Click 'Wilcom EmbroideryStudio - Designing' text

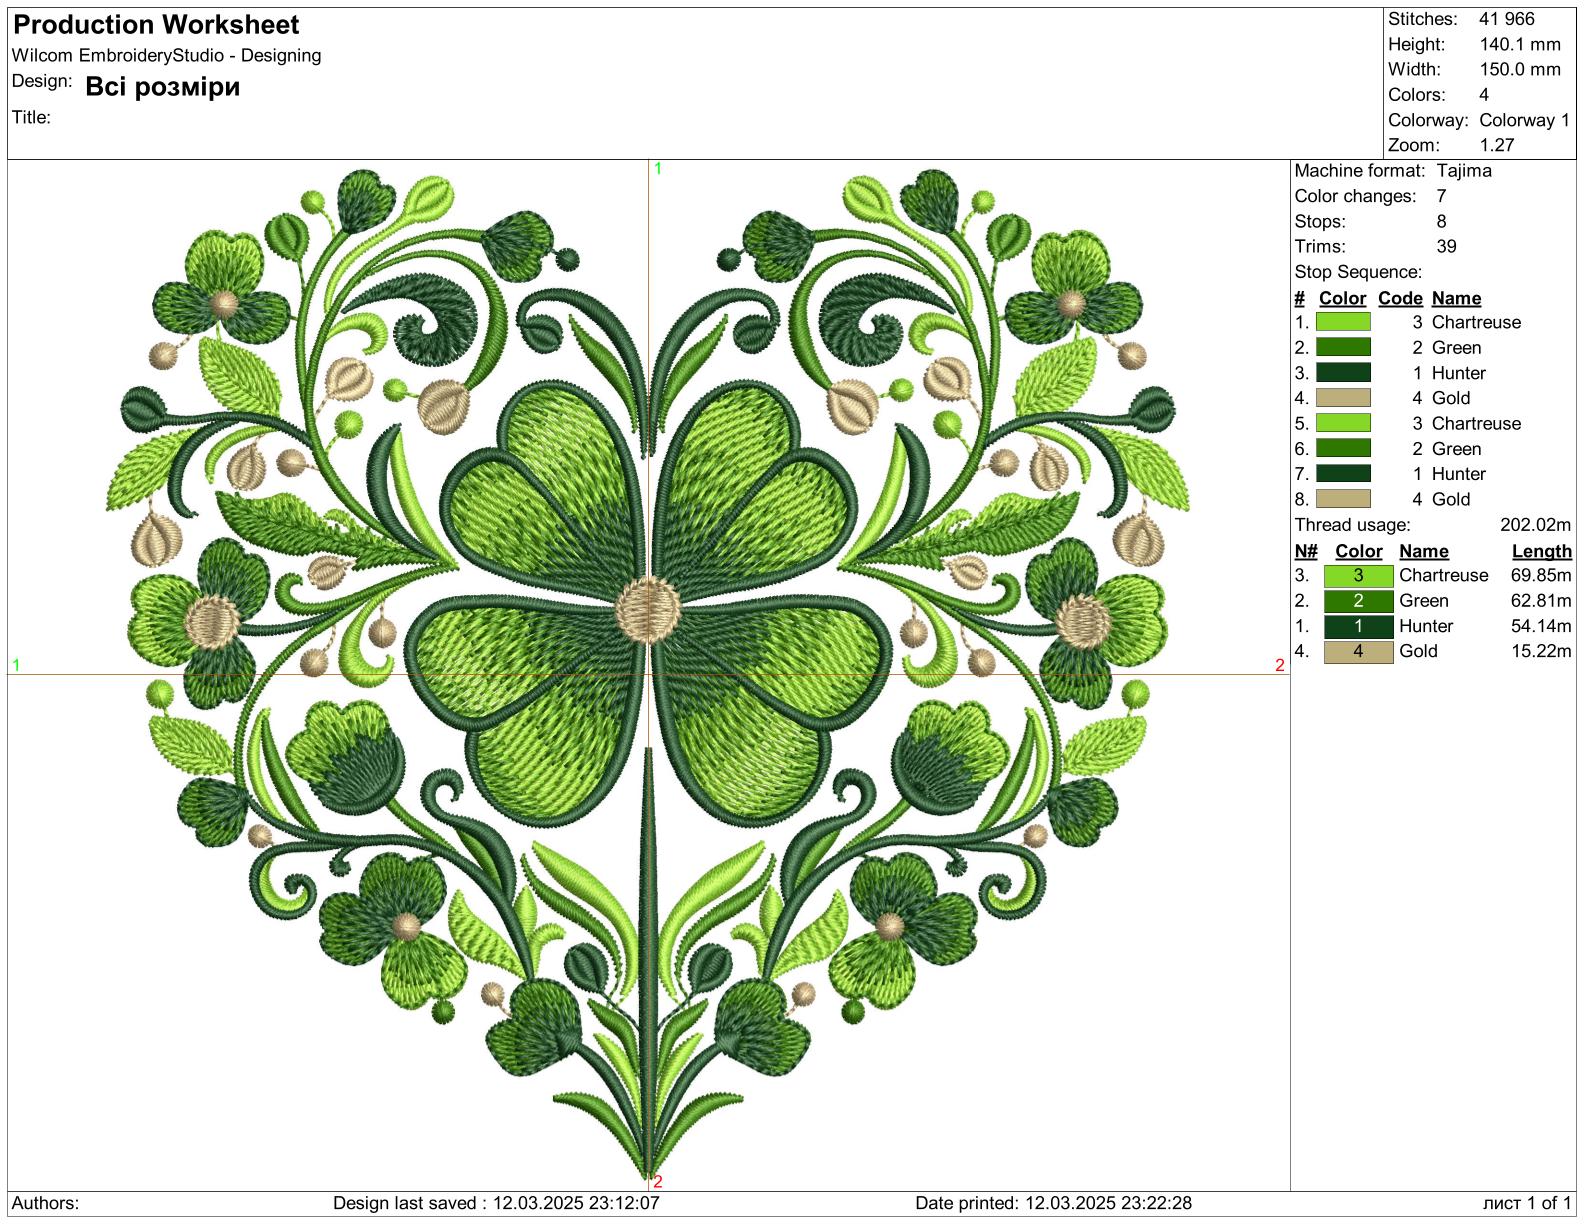click(167, 56)
